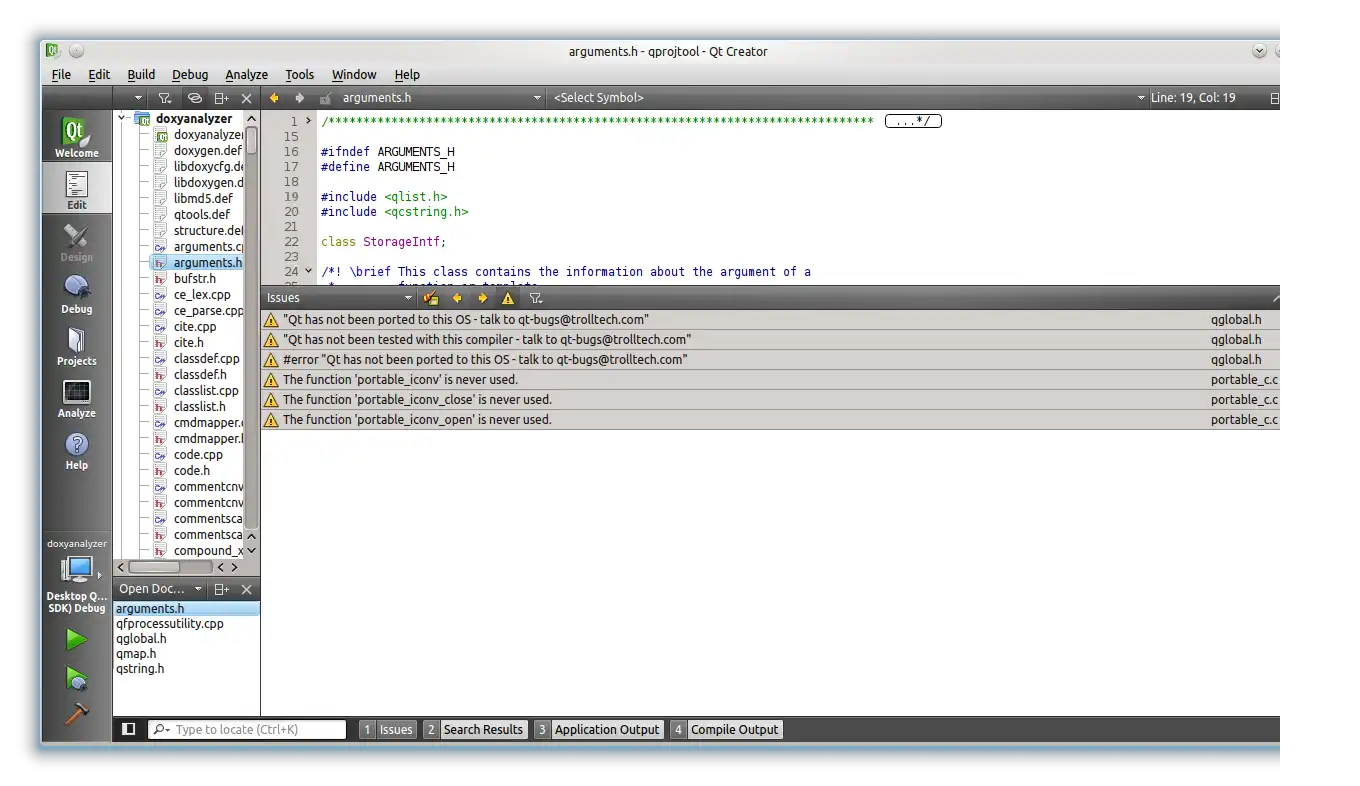The height and width of the screenshot is (786, 1360).
Task: Switch to Debug mode in sidebar
Action: [x=76, y=293]
